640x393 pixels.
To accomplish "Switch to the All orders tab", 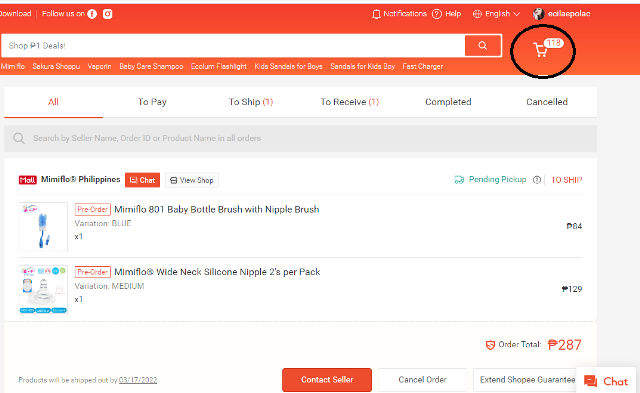I will (x=53, y=102).
